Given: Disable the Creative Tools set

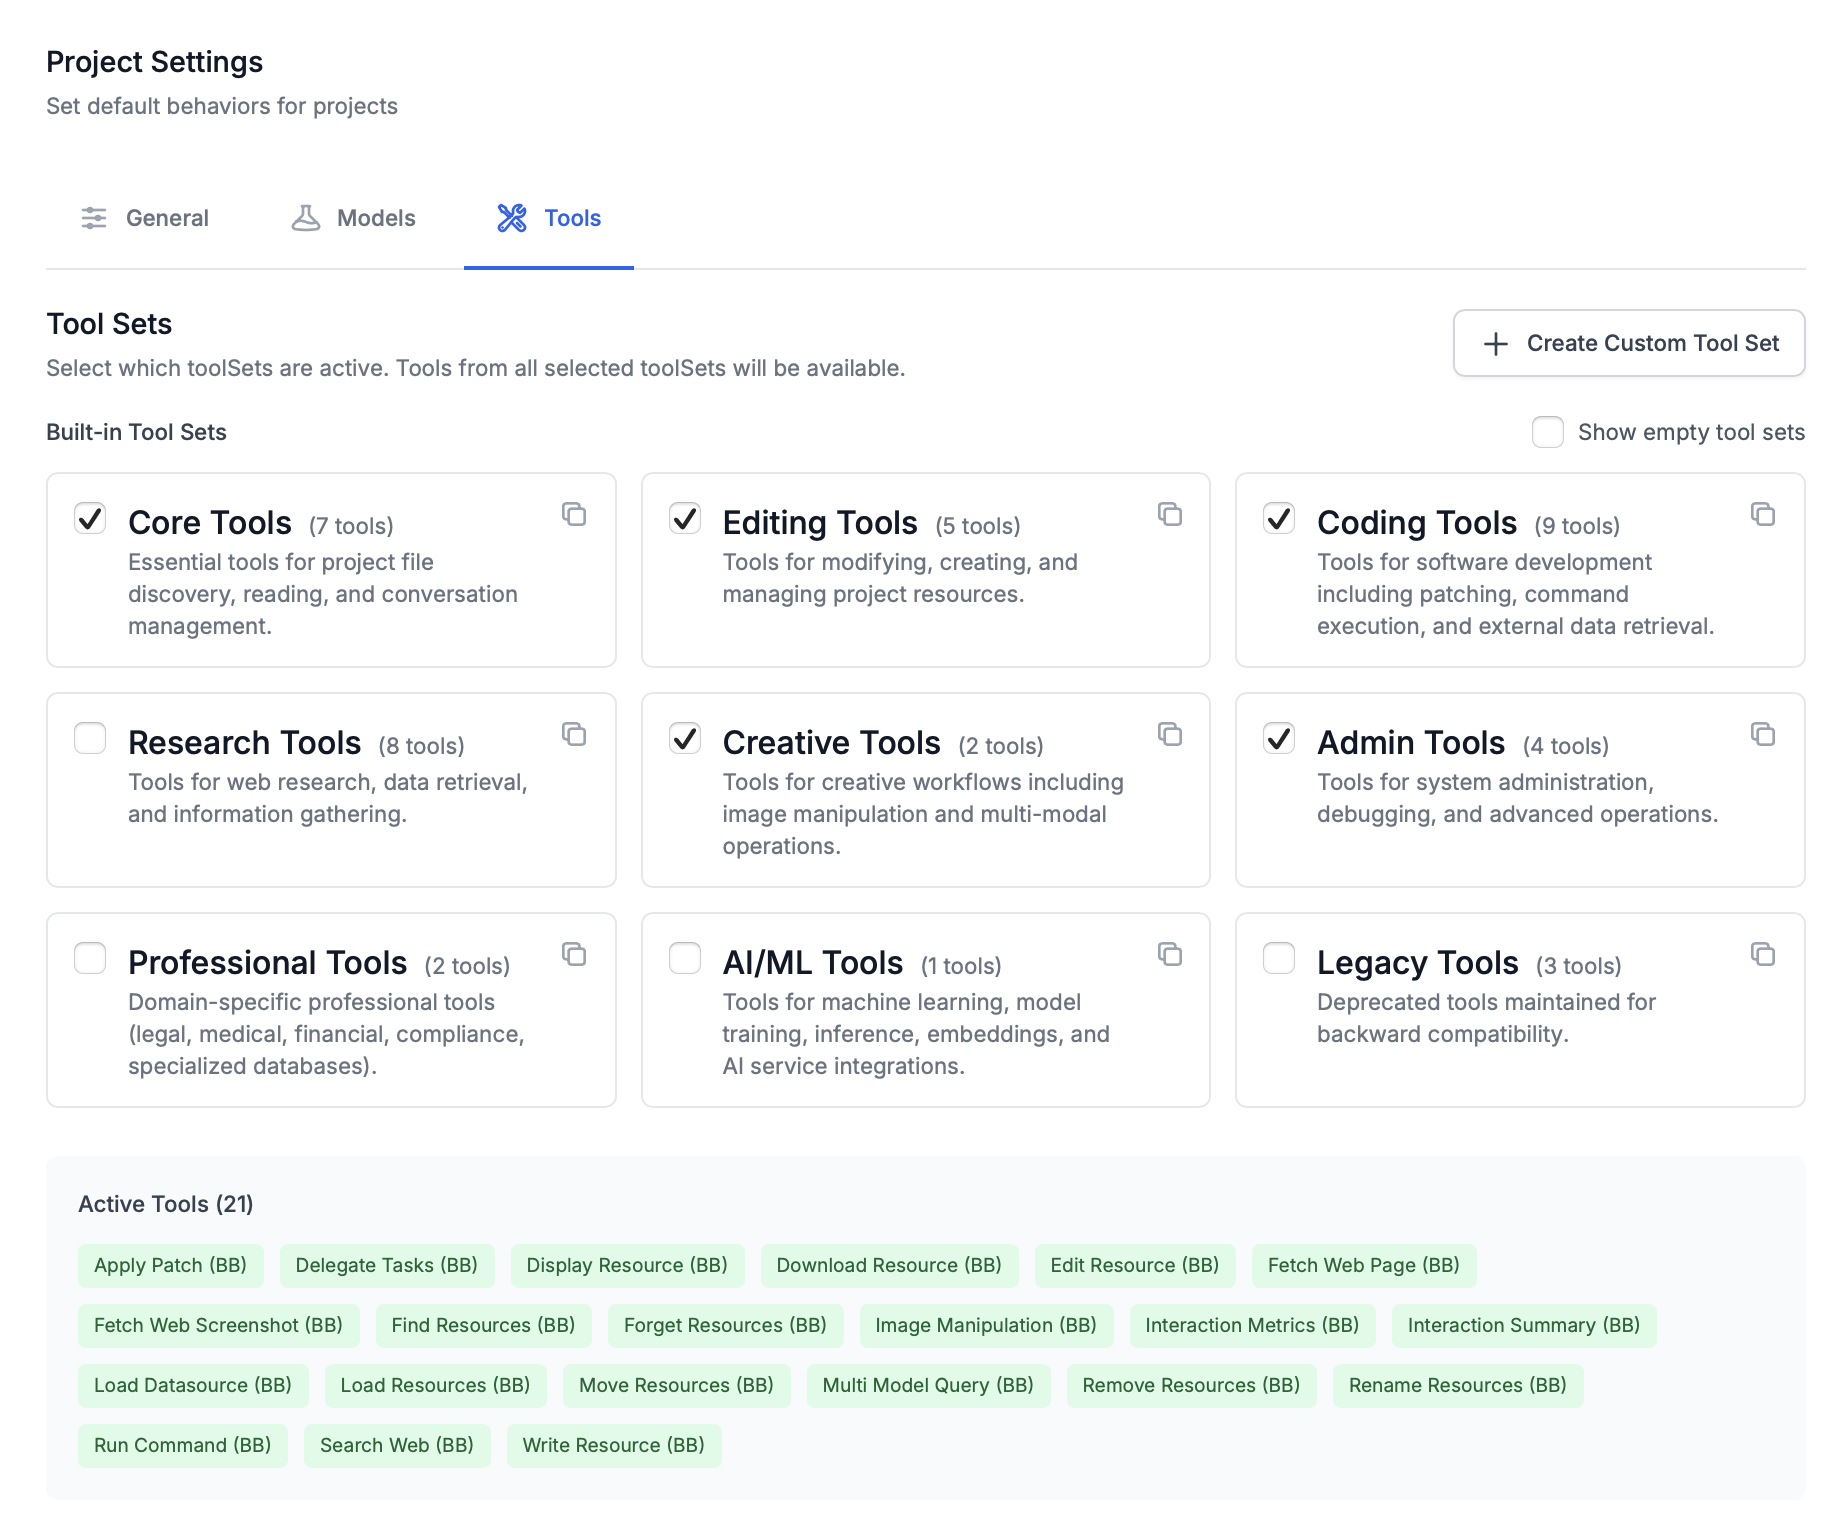Looking at the screenshot, I should 685,738.
